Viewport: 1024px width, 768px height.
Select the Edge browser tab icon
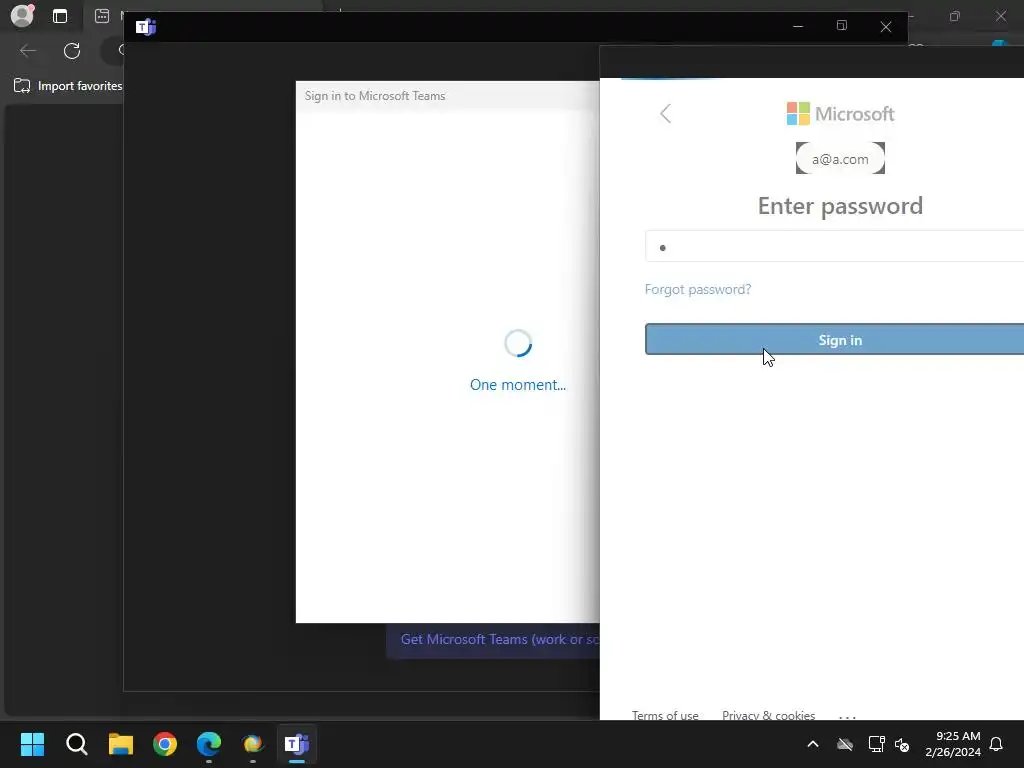tap(102, 16)
